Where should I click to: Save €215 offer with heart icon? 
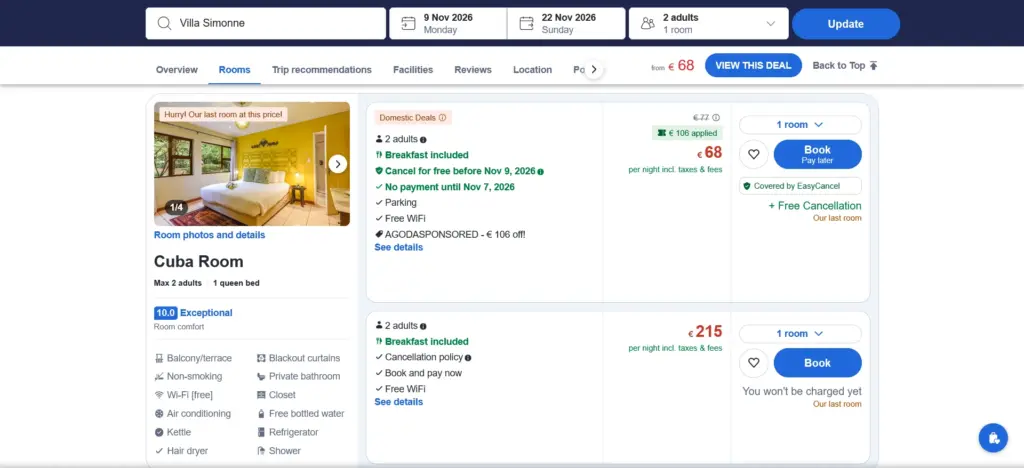click(x=754, y=363)
